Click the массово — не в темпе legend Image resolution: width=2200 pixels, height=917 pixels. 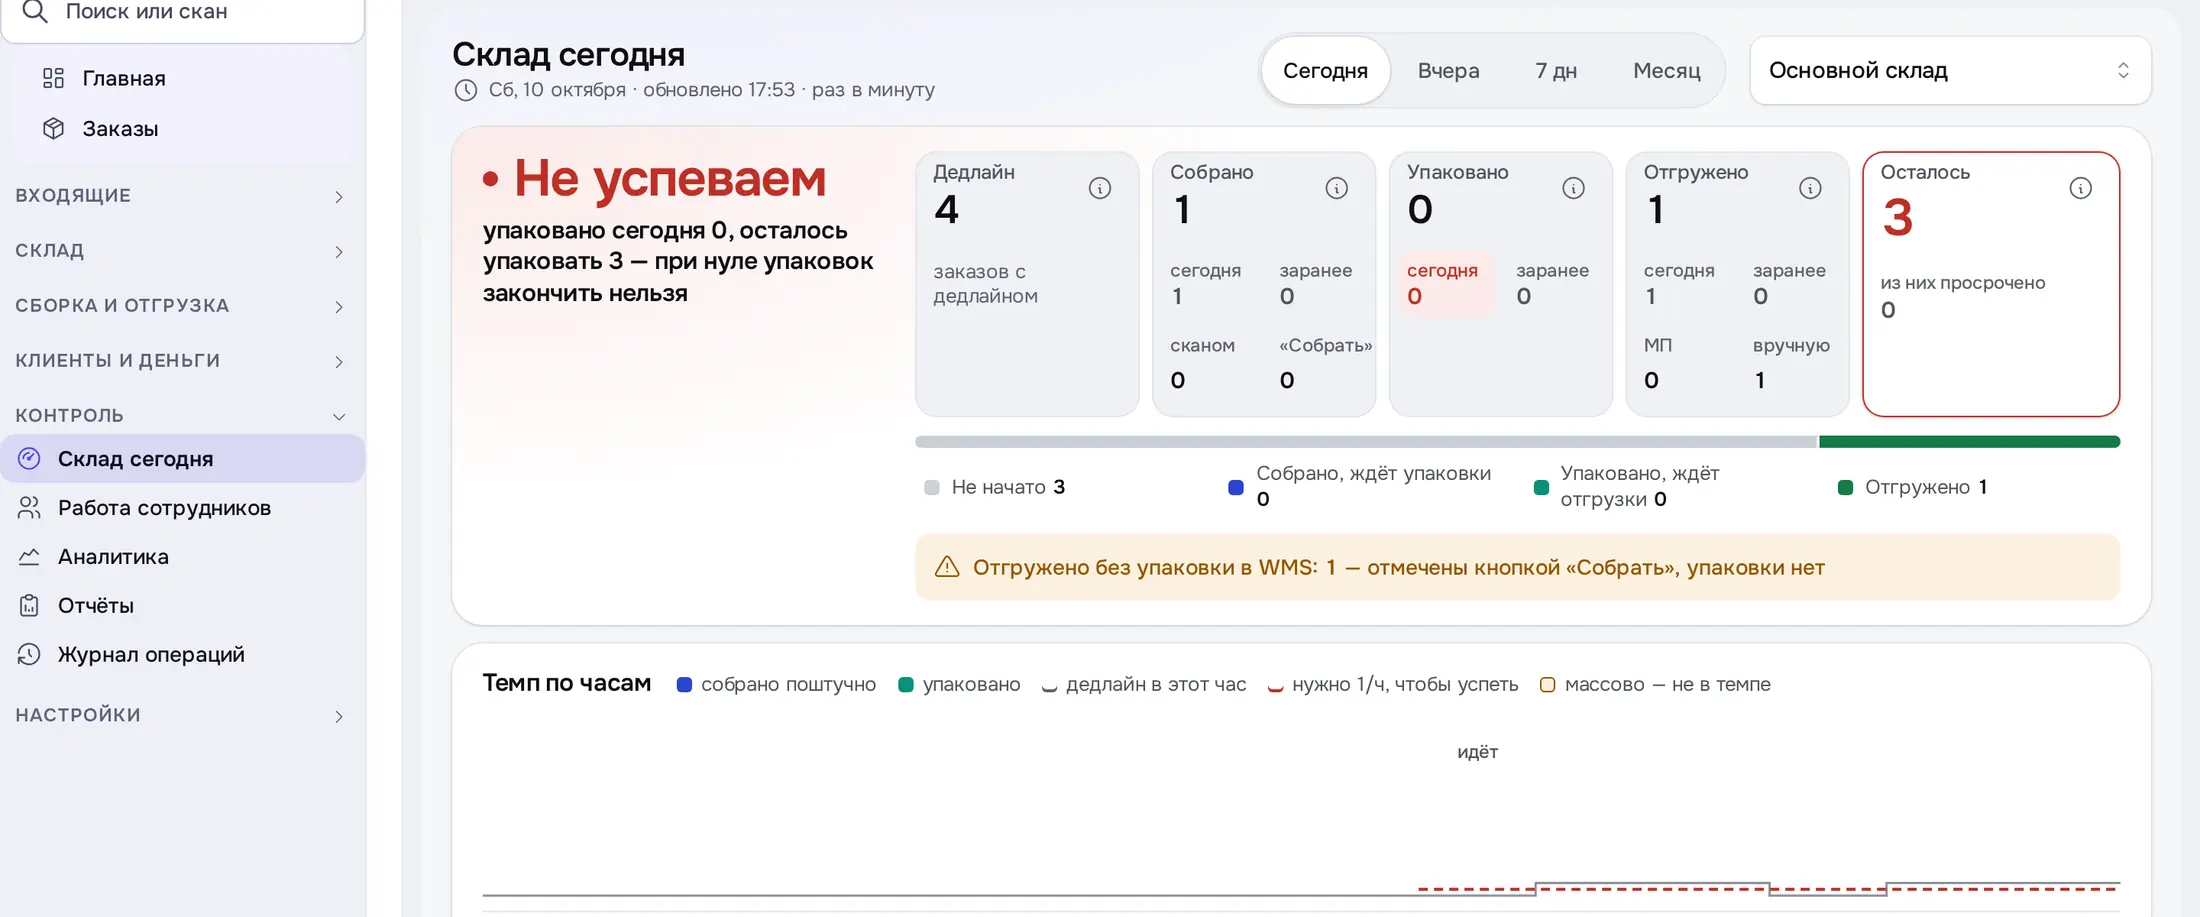[x=1655, y=684]
